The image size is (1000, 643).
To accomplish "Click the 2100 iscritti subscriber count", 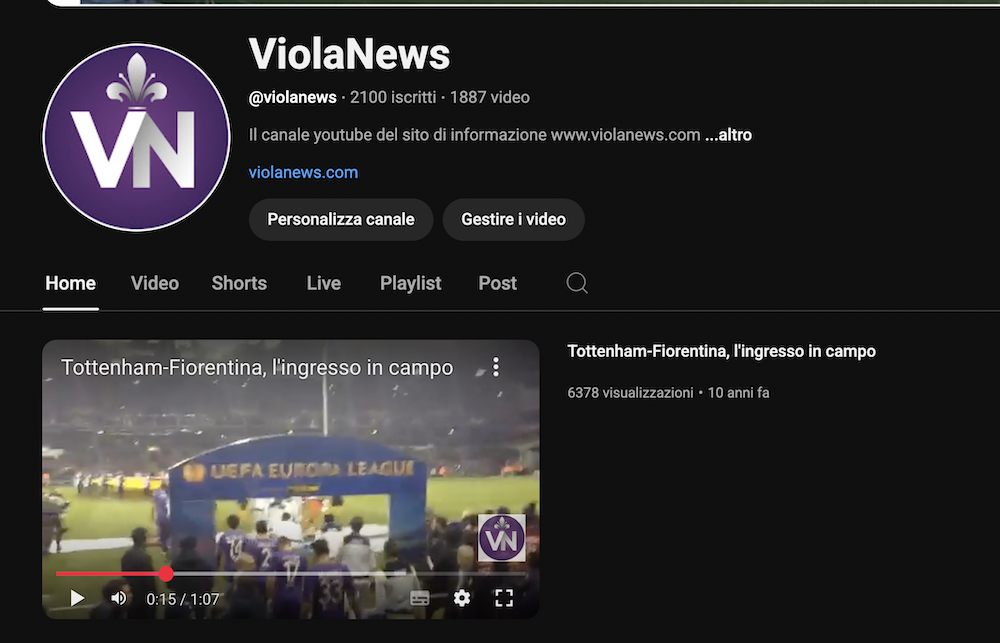I will point(393,97).
